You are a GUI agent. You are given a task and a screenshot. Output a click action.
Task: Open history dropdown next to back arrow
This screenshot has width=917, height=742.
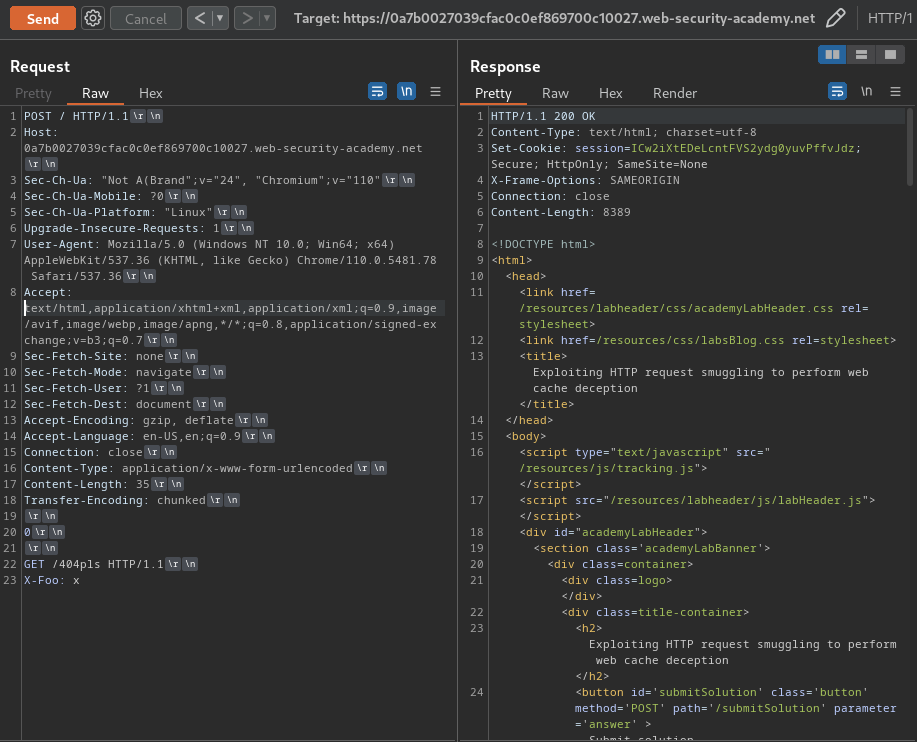[x=220, y=19]
